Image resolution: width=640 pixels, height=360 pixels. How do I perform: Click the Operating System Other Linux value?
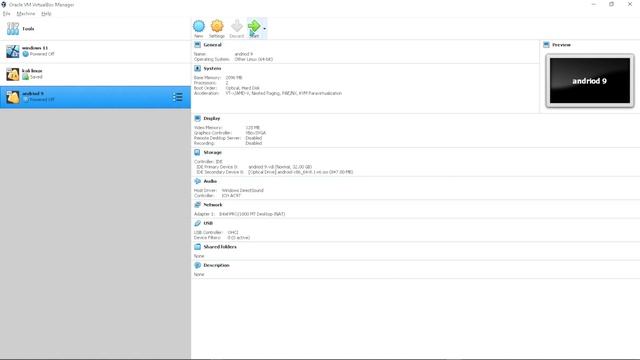[x=253, y=59]
